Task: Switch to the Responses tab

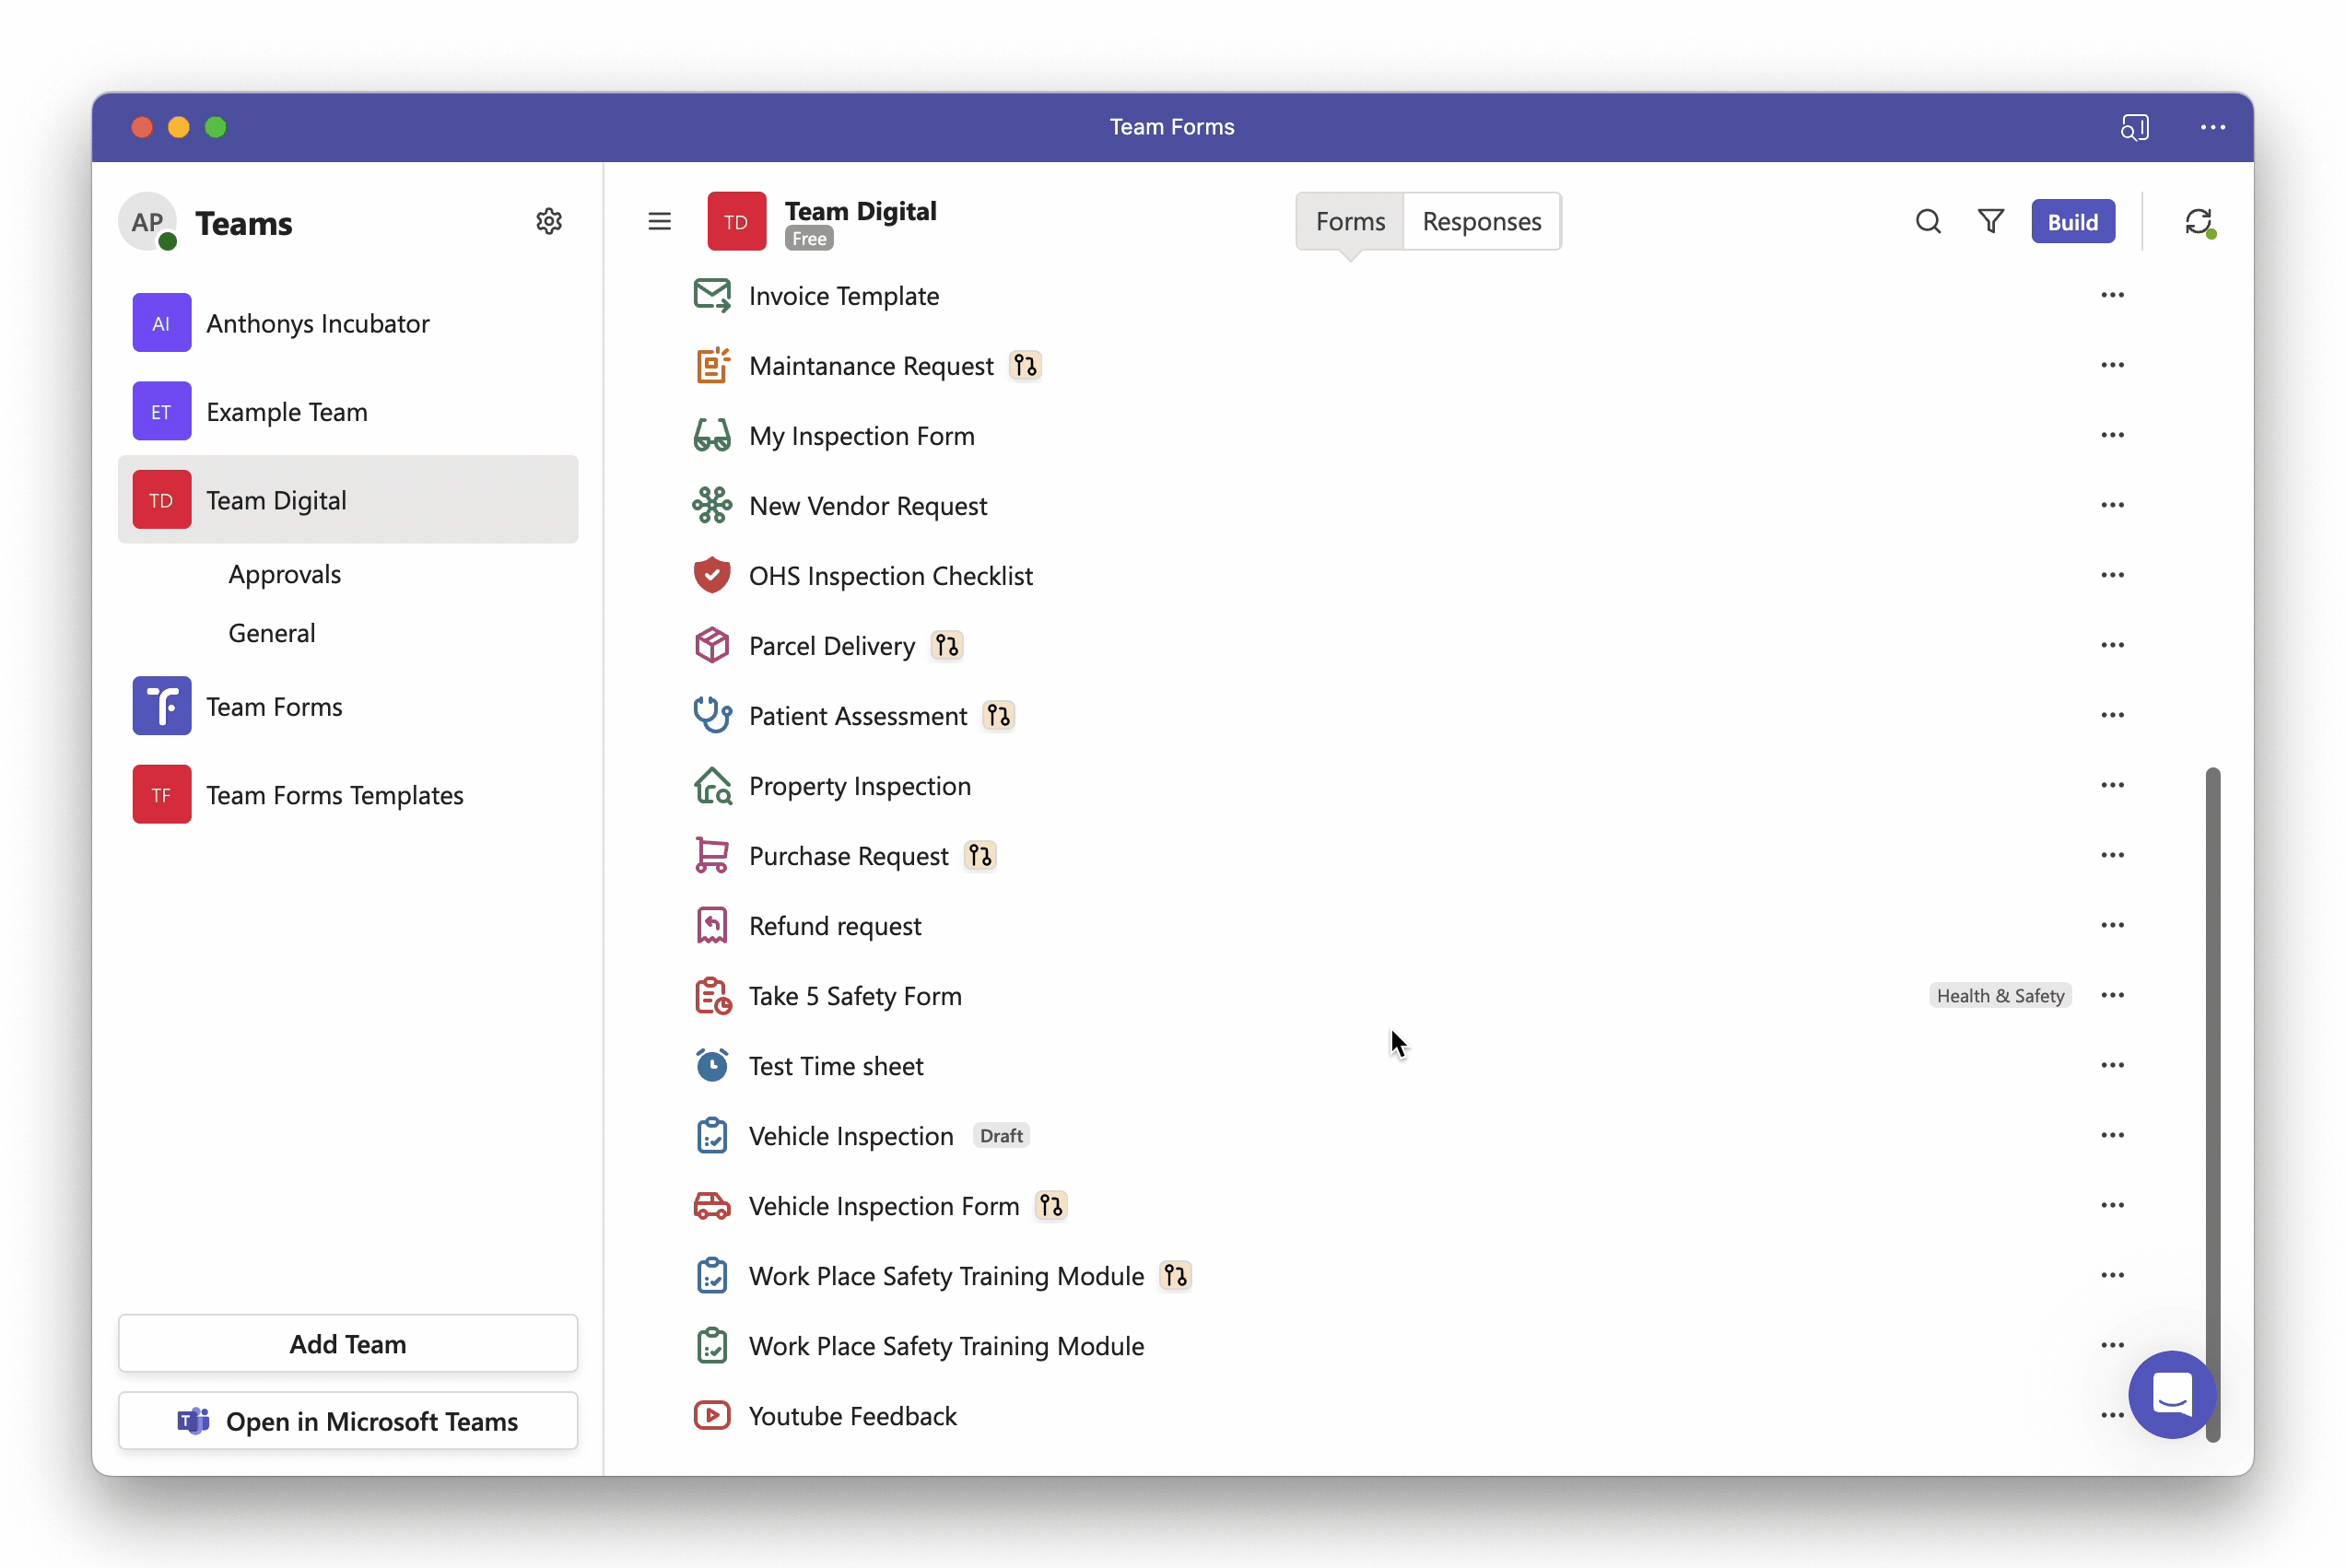Action: pyautogui.click(x=1481, y=221)
